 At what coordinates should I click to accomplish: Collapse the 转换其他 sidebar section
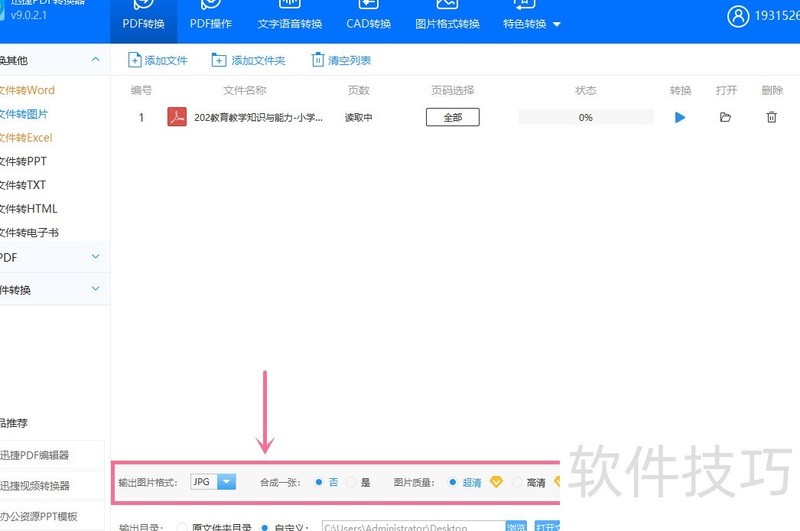(95, 60)
